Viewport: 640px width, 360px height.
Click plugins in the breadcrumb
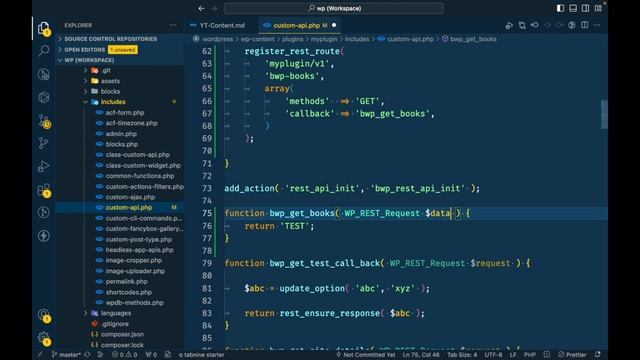click(x=293, y=39)
